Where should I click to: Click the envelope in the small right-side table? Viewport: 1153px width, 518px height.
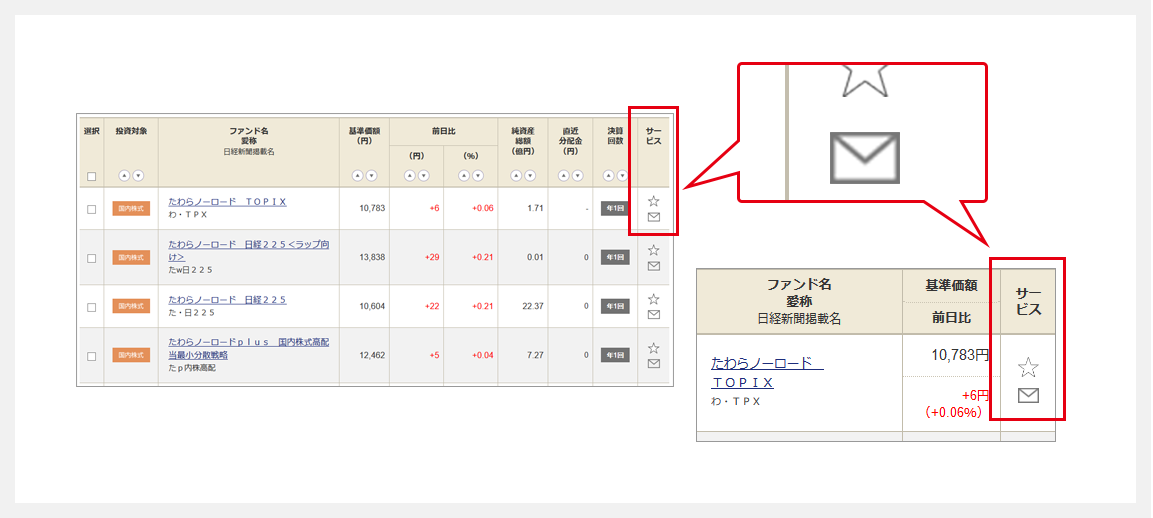pyautogui.click(x=1028, y=395)
